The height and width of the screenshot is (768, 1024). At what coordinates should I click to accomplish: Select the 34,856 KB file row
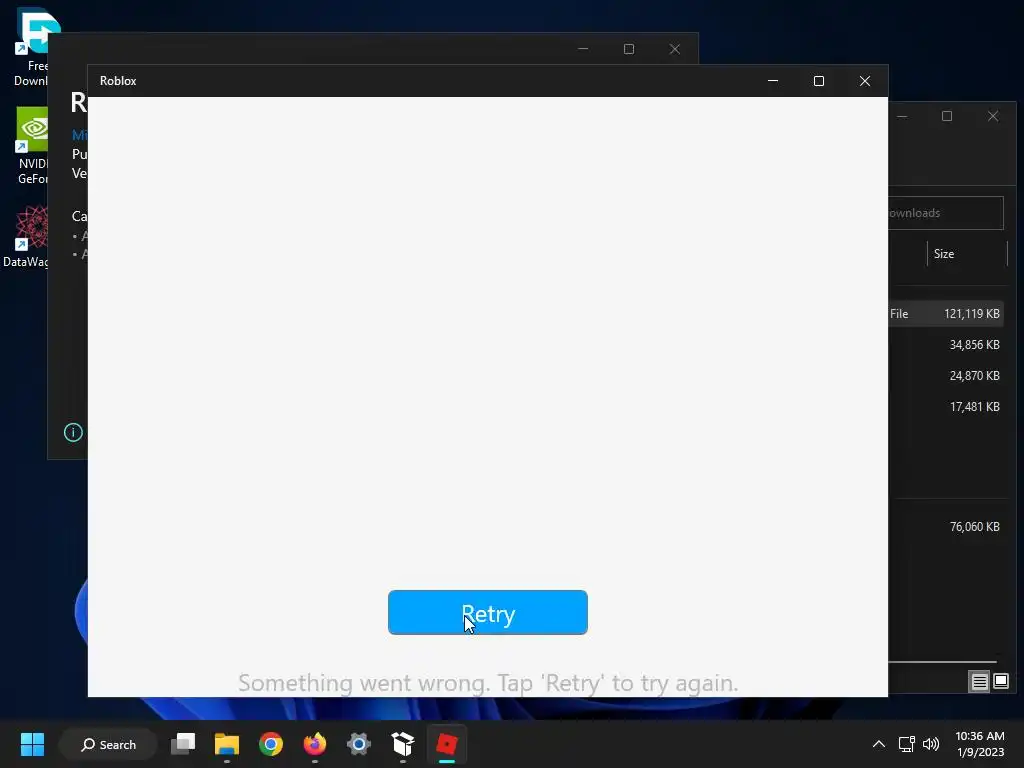tap(946, 345)
